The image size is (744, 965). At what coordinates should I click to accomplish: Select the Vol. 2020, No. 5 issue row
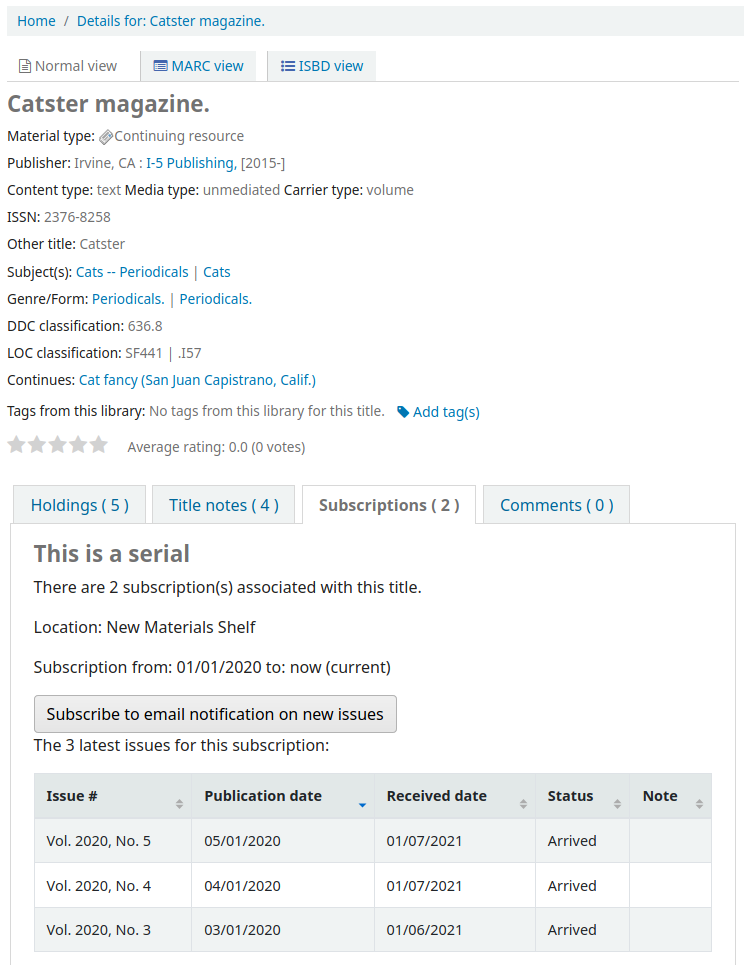click(99, 841)
